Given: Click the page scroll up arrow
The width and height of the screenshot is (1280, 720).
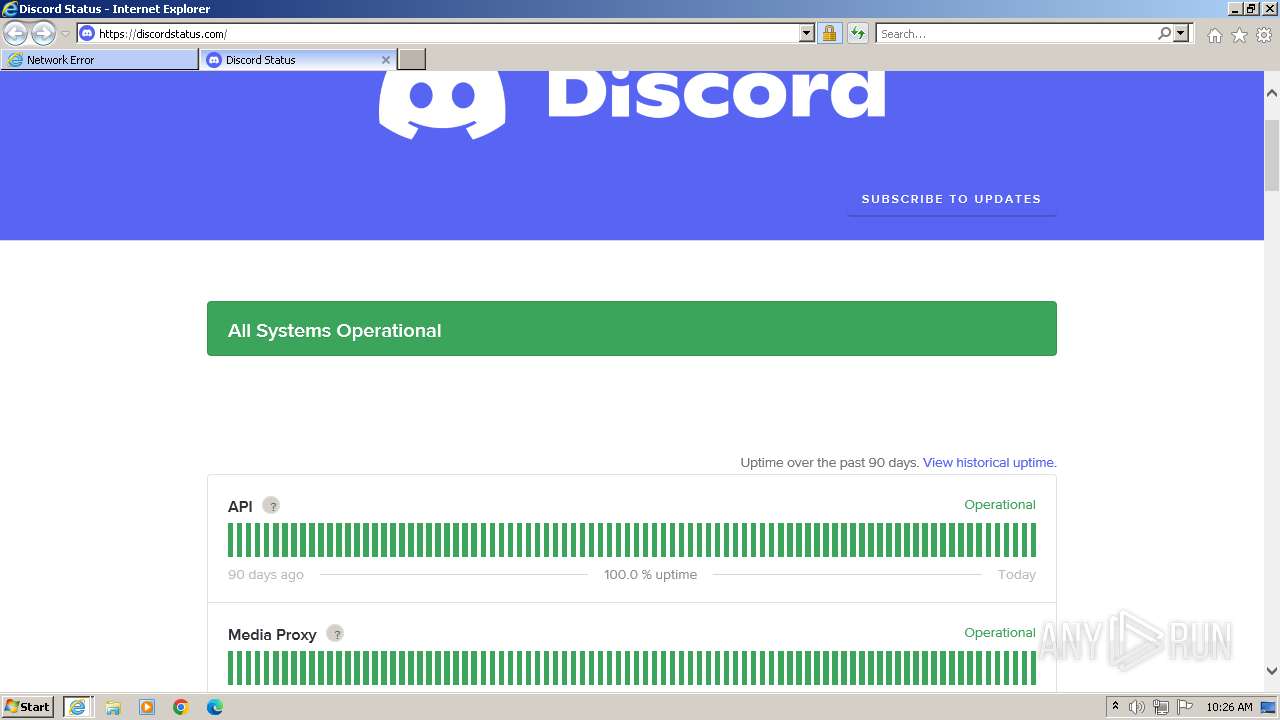Looking at the screenshot, I should 1272,92.
